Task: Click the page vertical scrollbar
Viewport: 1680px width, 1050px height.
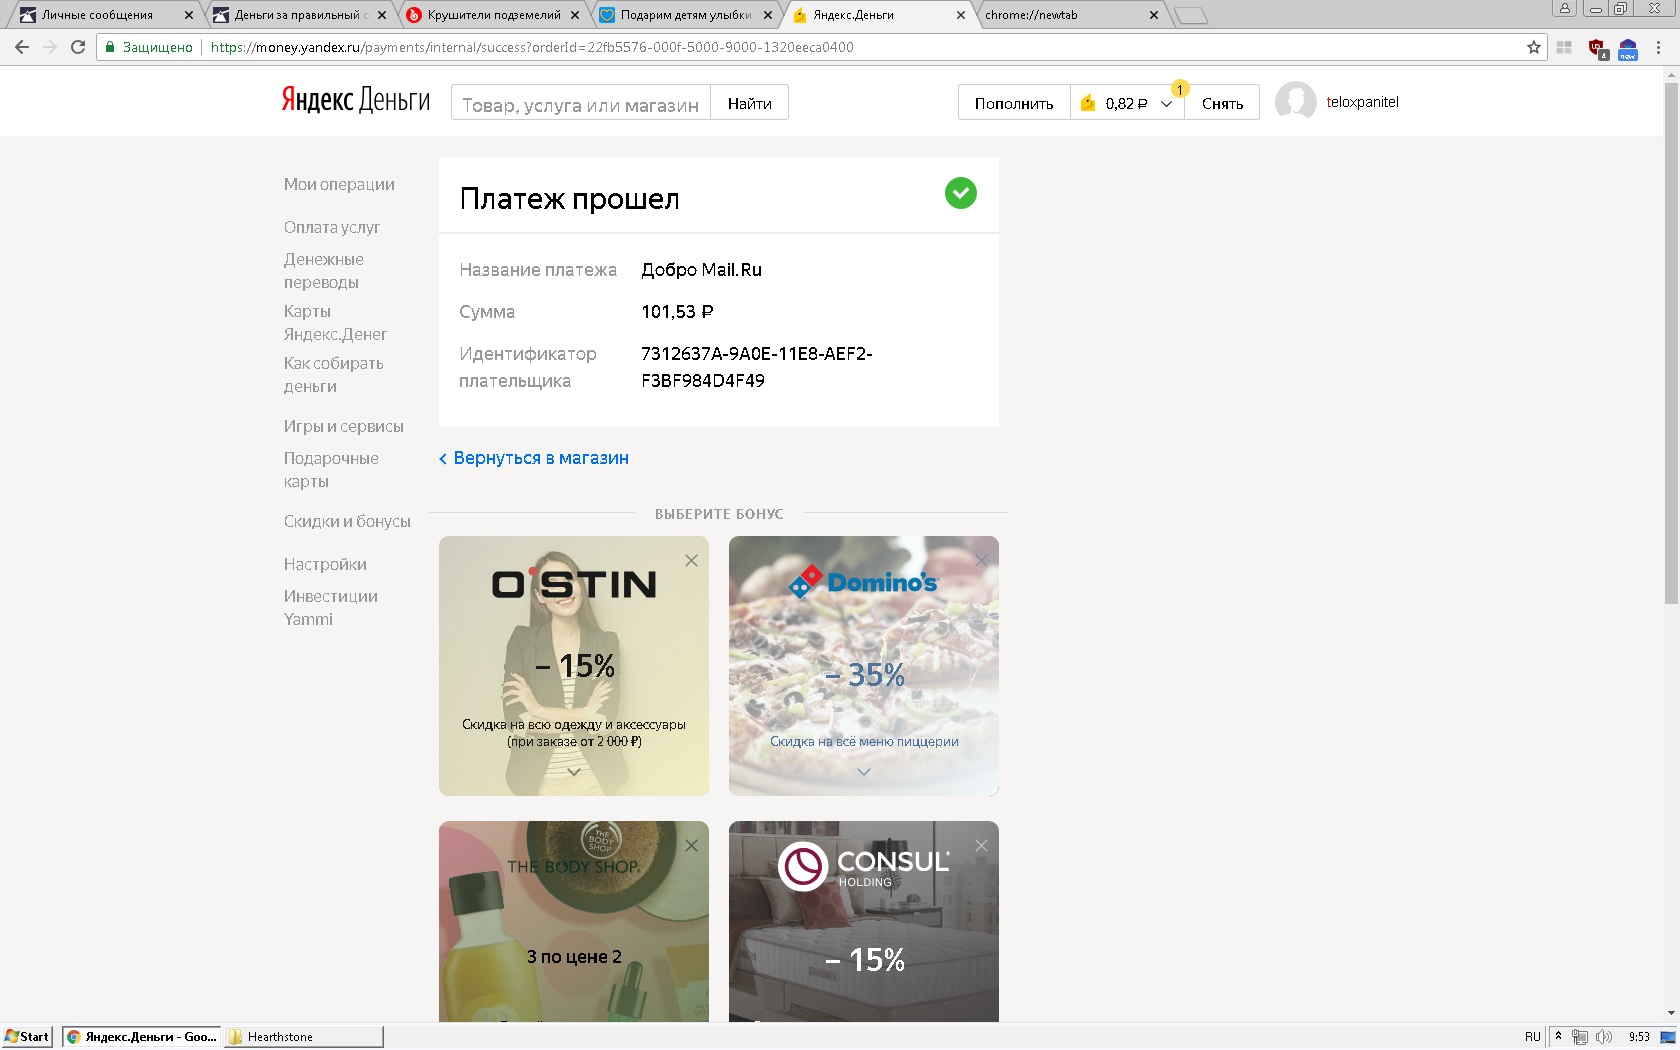Action: pos(1671,343)
